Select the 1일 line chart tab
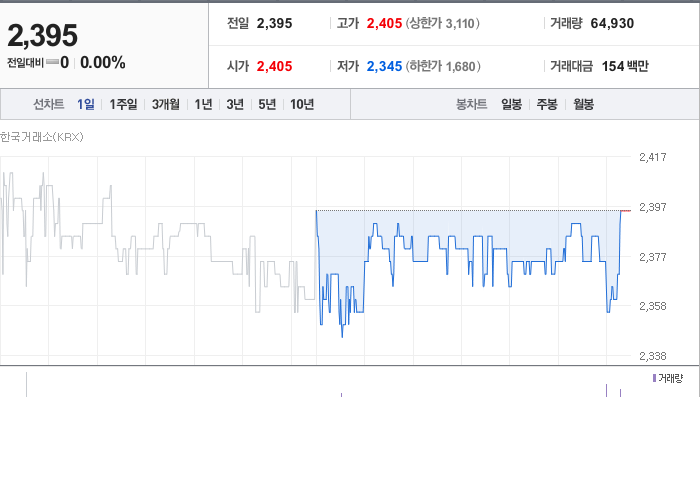The image size is (700, 490). coord(86,104)
